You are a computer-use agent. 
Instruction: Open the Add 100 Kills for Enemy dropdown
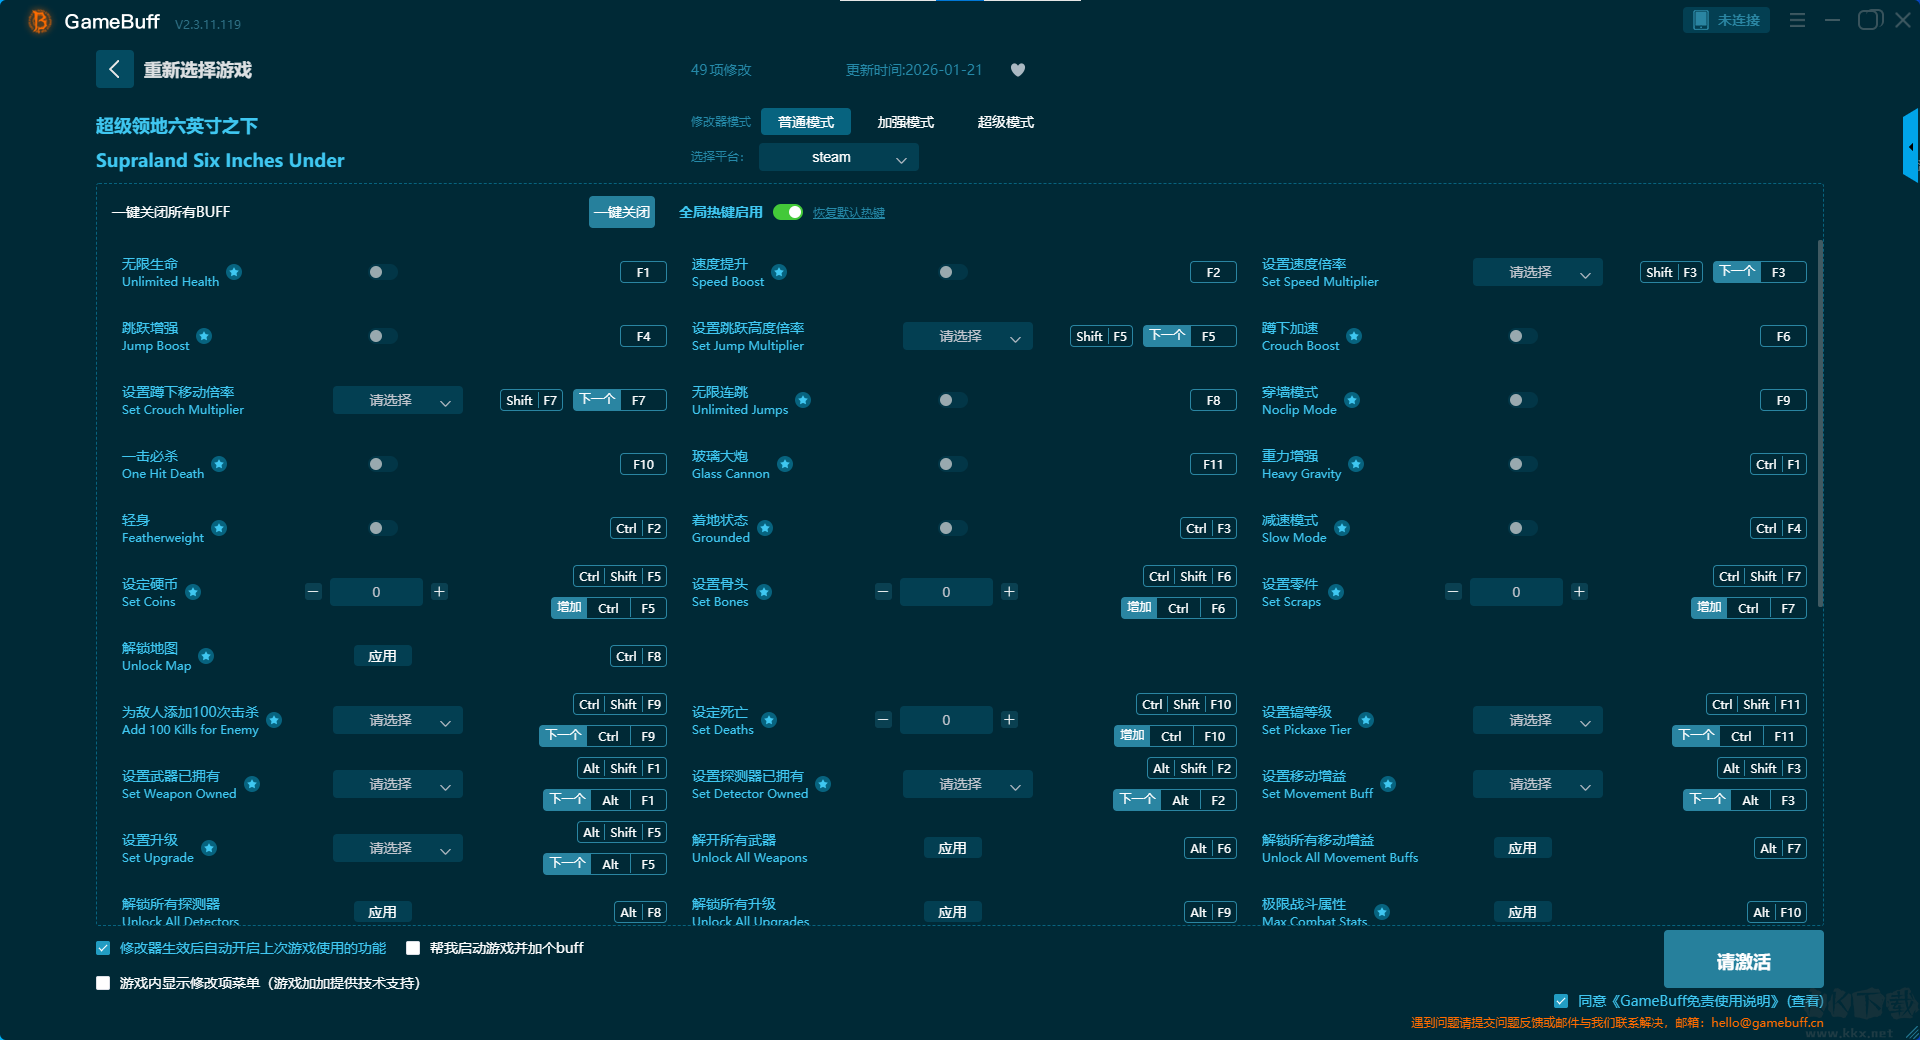pyautogui.click(x=398, y=720)
